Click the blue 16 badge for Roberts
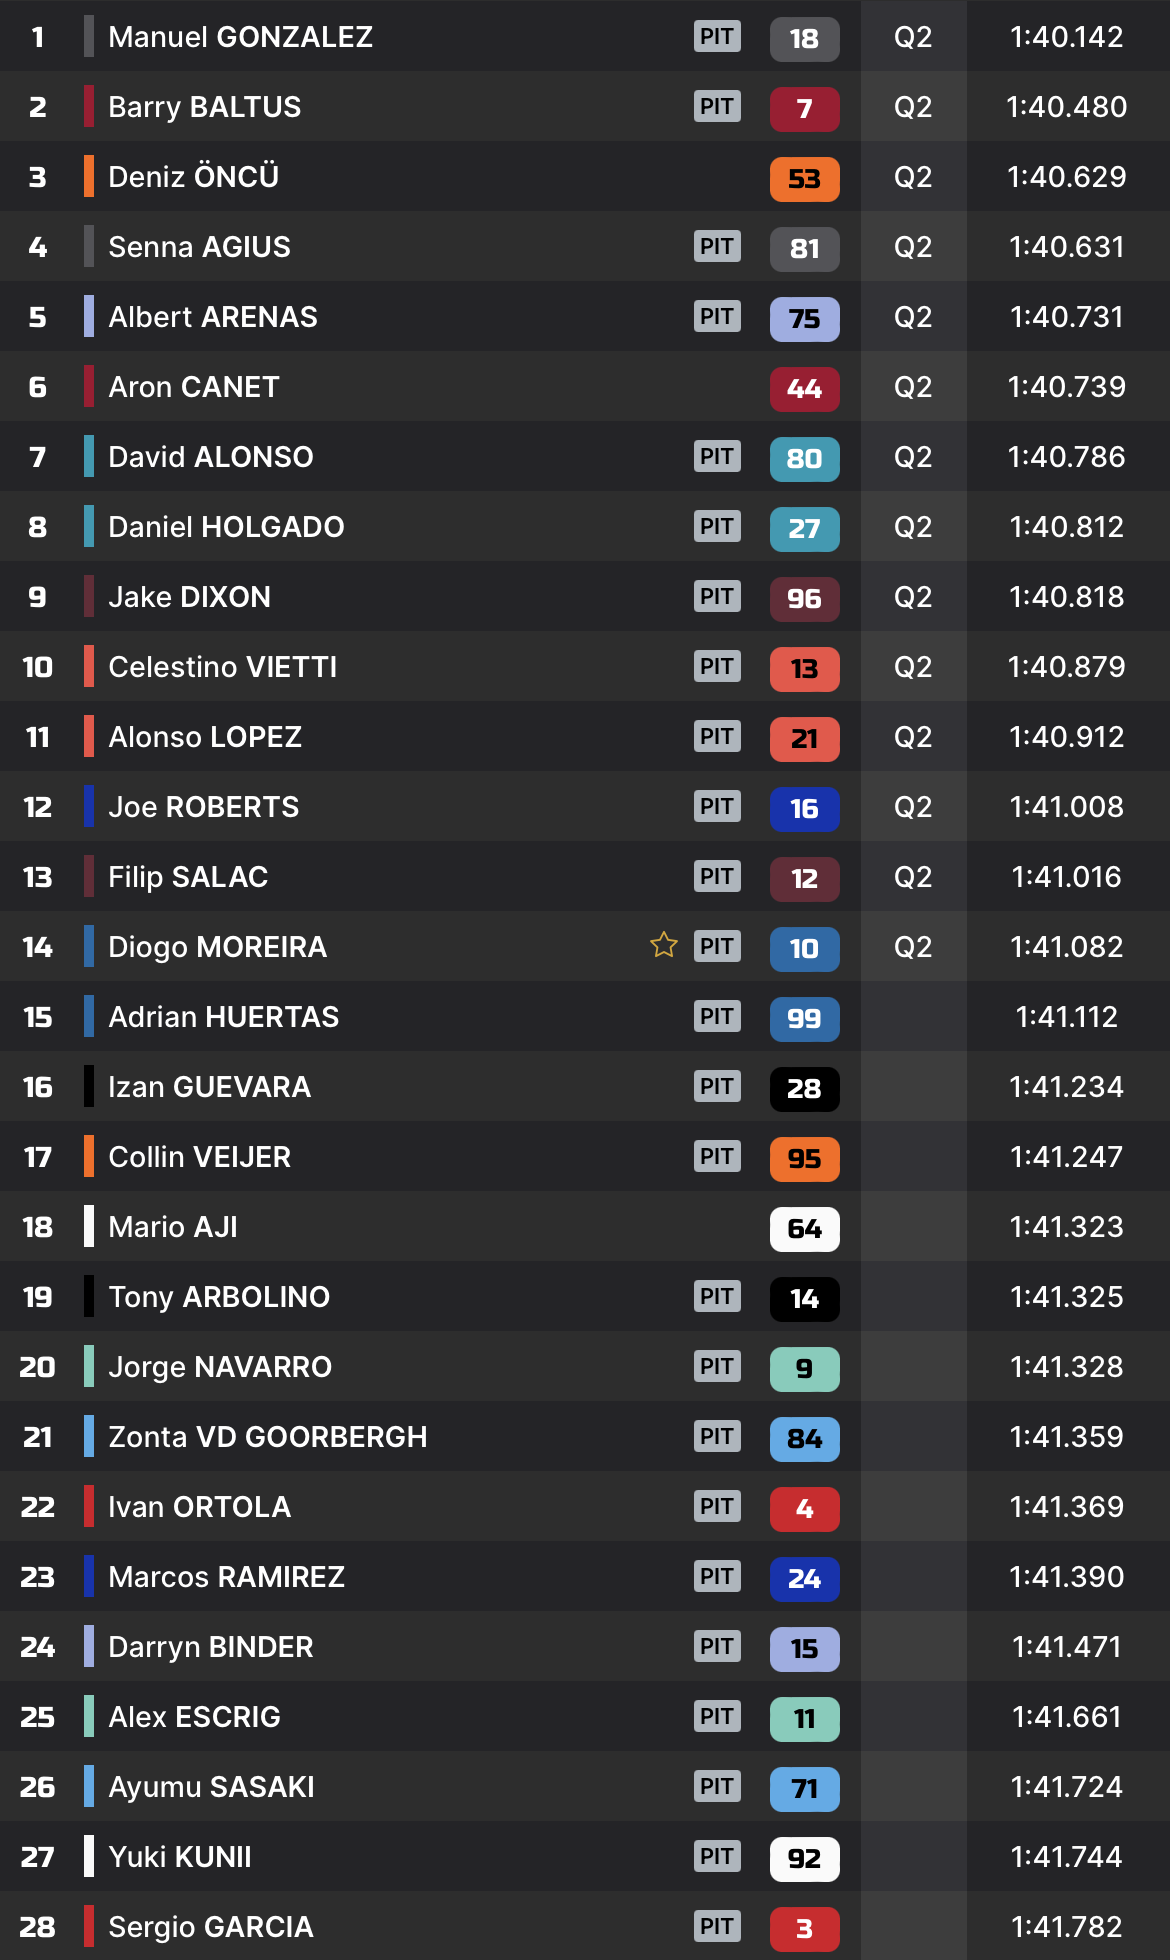Viewport: 1170px width, 1960px height. [x=804, y=808]
